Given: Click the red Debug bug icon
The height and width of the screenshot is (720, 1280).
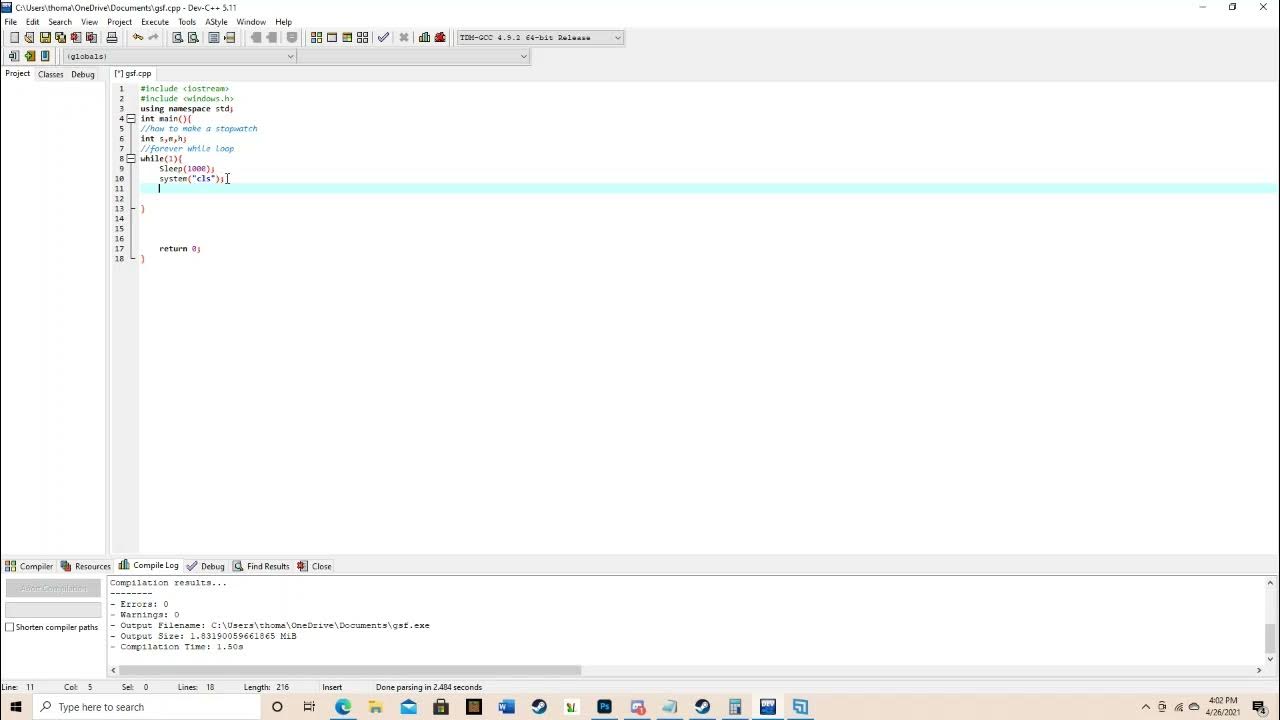Looking at the screenshot, I should click(440, 38).
